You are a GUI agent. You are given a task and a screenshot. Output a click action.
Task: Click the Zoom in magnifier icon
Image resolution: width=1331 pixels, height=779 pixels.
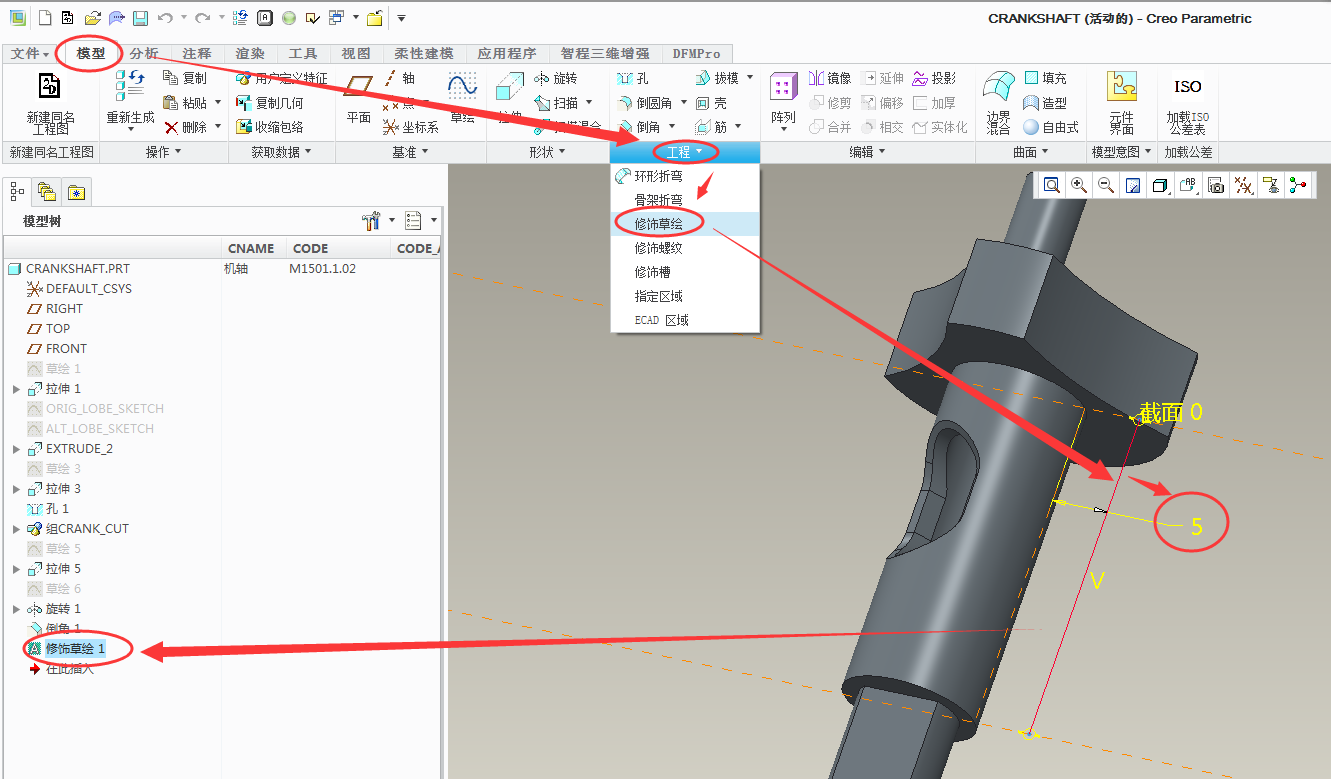(x=1079, y=185)
